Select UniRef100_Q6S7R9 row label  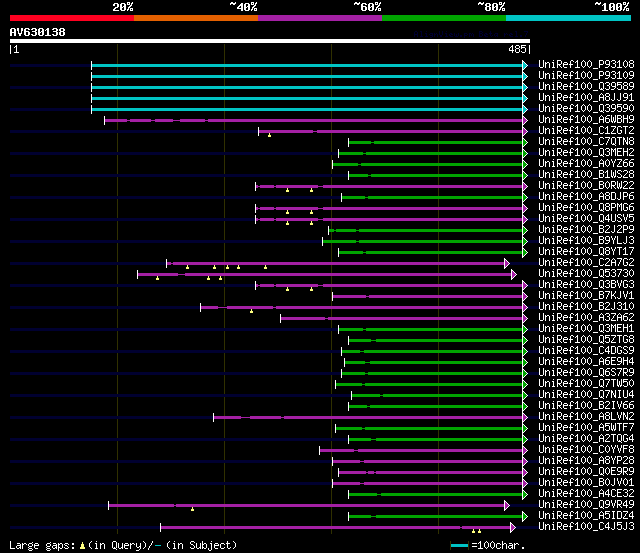pos(586,373)
